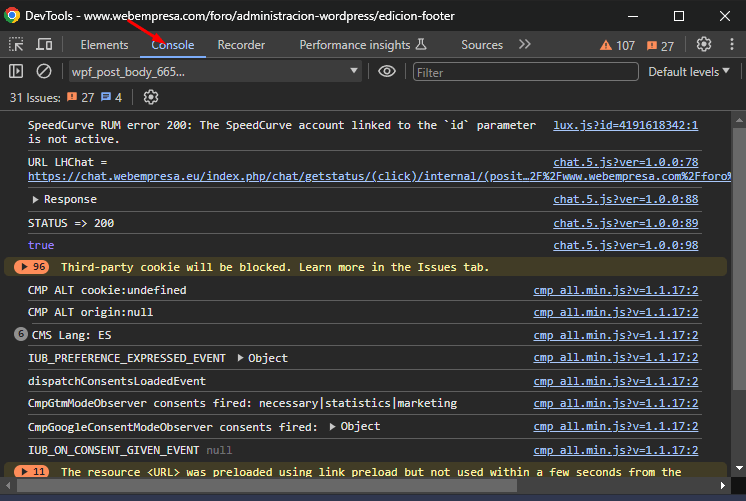Viewport: 746px width, 501px height.
Task: Open the chat.5.js?ver=1.0.0:88 source link
Action: (x=626, y=199)
